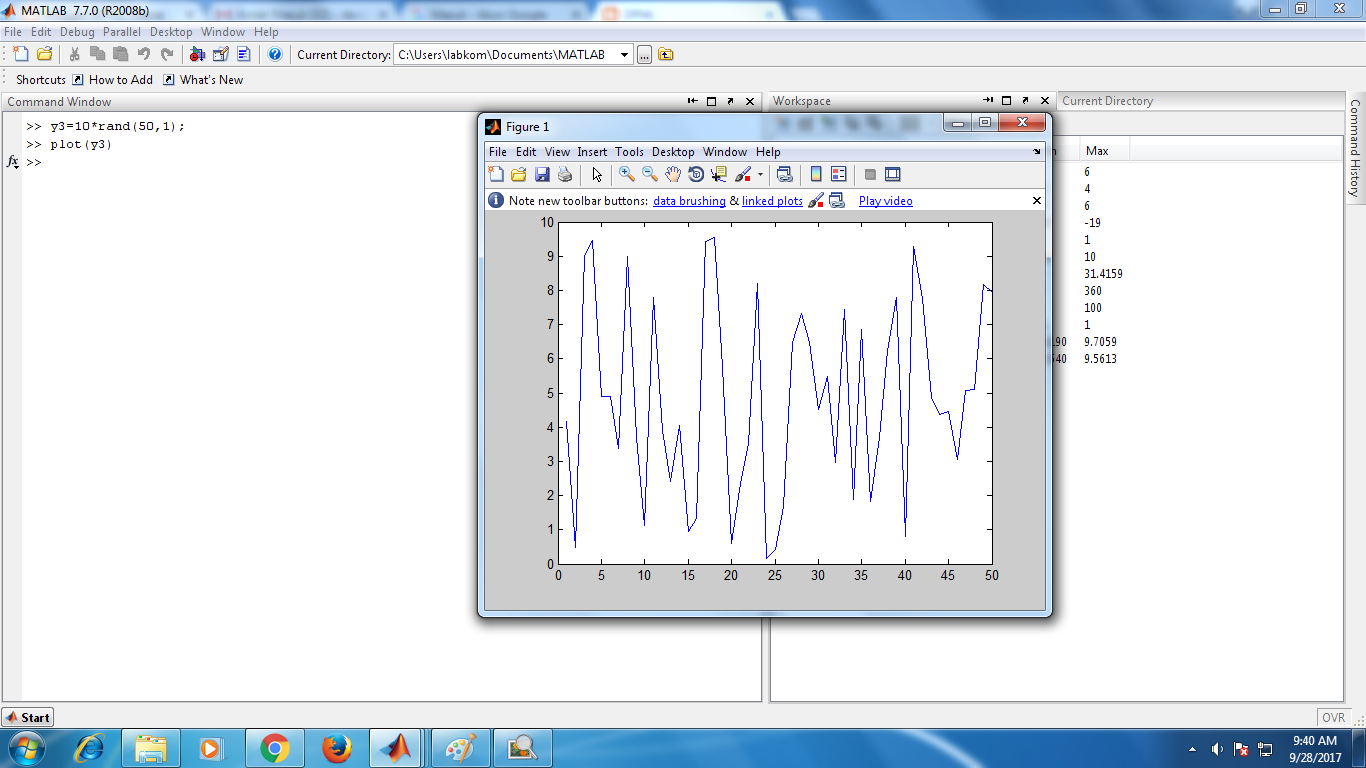Follow the Play video link
Viewport: 1366px width, 768px height.
tap(884, 200)
